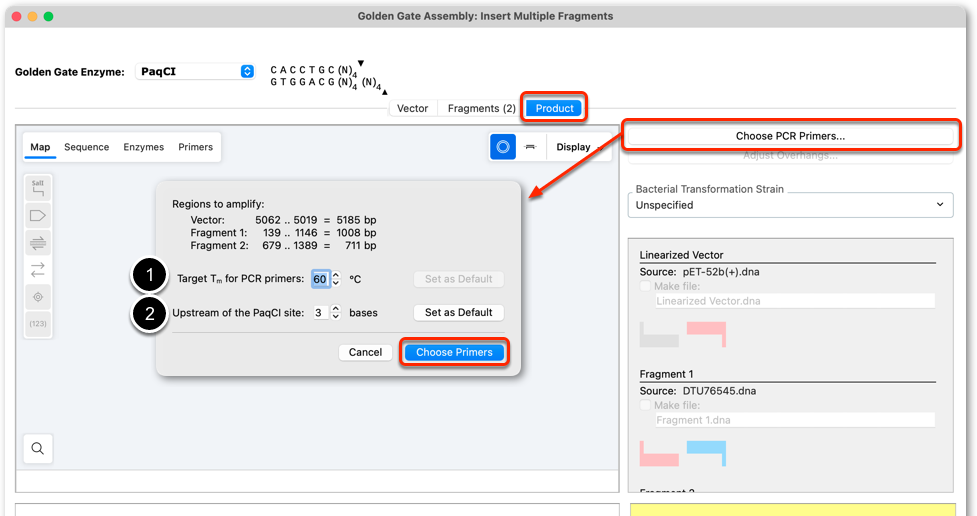
Task: Click Set as Default beside Upstream bases
Action: [x=459, y=312]
